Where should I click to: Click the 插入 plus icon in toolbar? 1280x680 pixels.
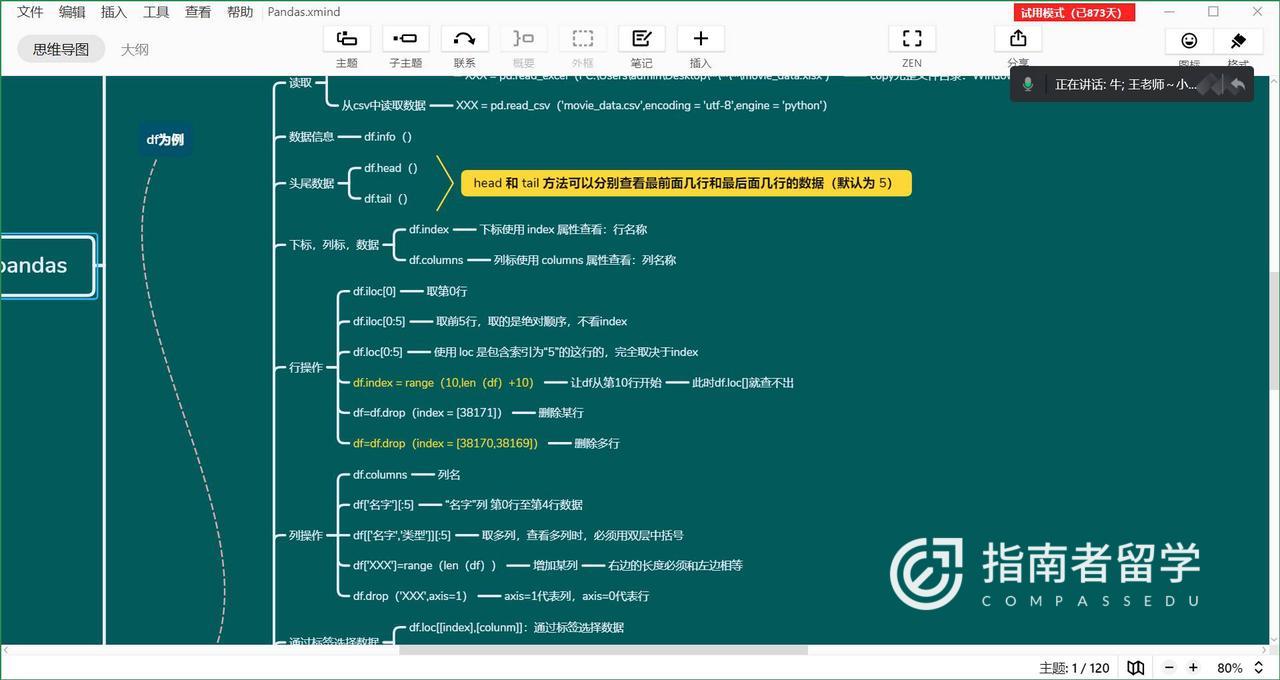click(700, 39)
